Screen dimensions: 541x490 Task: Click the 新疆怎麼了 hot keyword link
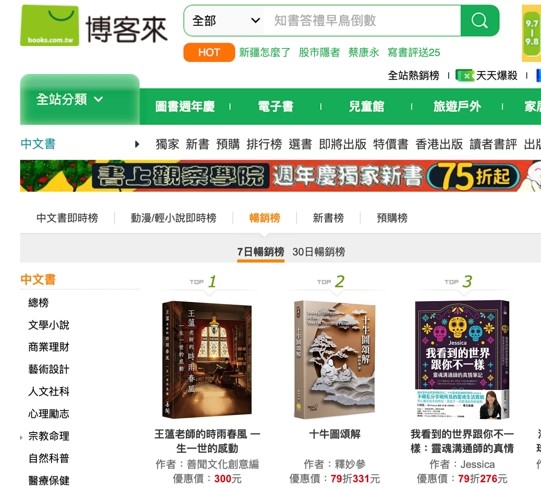click(x=265, y=52)
